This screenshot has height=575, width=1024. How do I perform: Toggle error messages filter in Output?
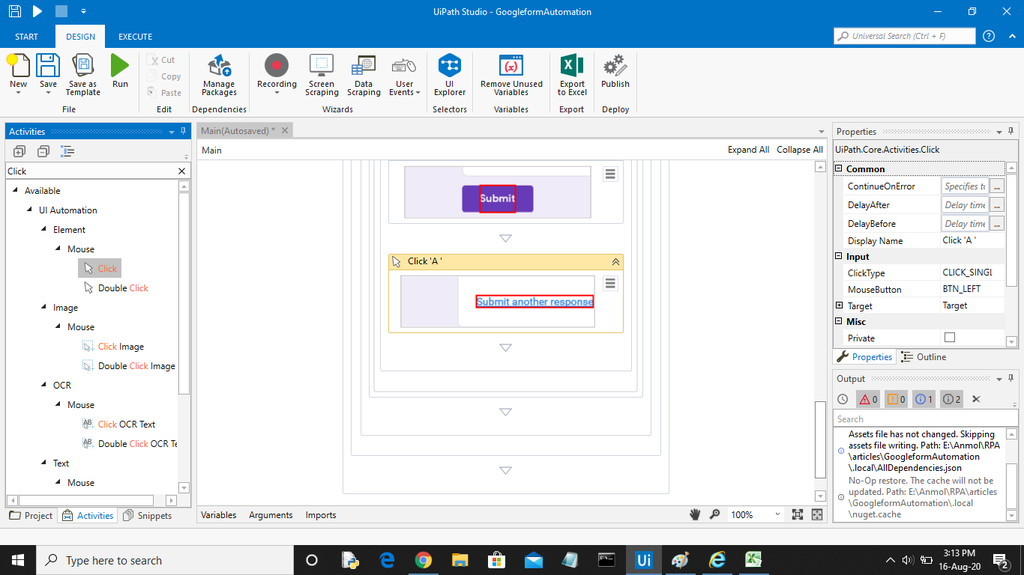click(869, 399)
